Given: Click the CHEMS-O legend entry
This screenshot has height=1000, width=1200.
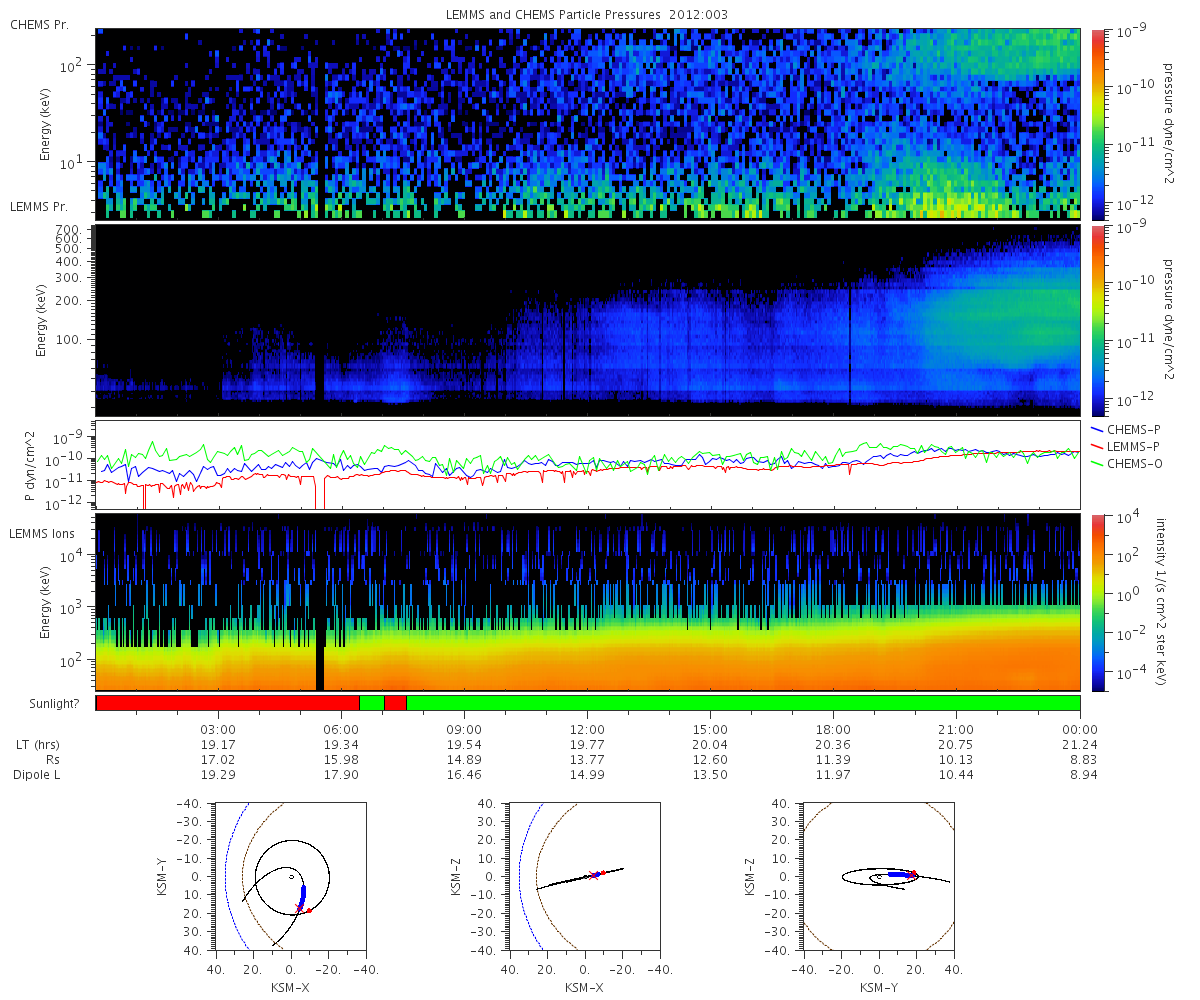Looking at the screenshot, I should tap(1127, 462).
